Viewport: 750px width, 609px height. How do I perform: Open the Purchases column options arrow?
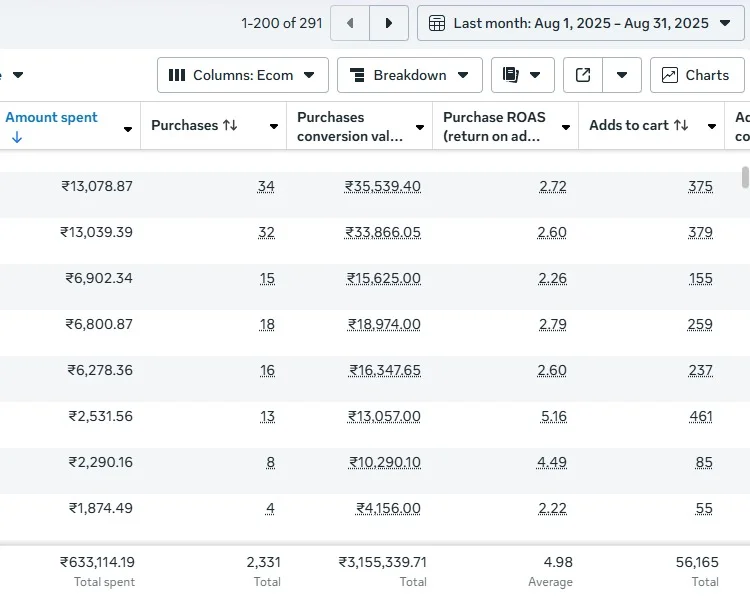pyautogui.click(x=274, y=127)
